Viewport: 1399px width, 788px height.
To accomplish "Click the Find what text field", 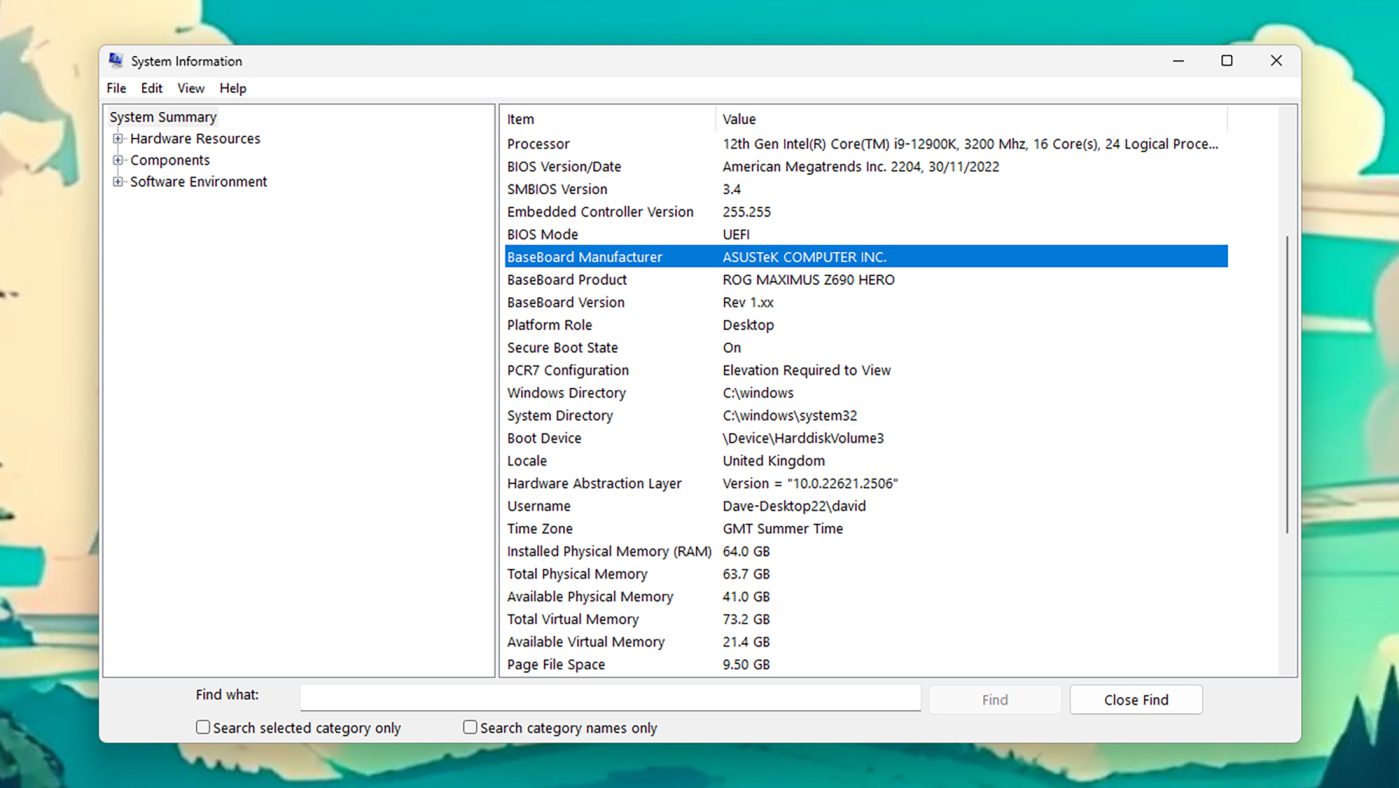I will [x=610, y=697].
